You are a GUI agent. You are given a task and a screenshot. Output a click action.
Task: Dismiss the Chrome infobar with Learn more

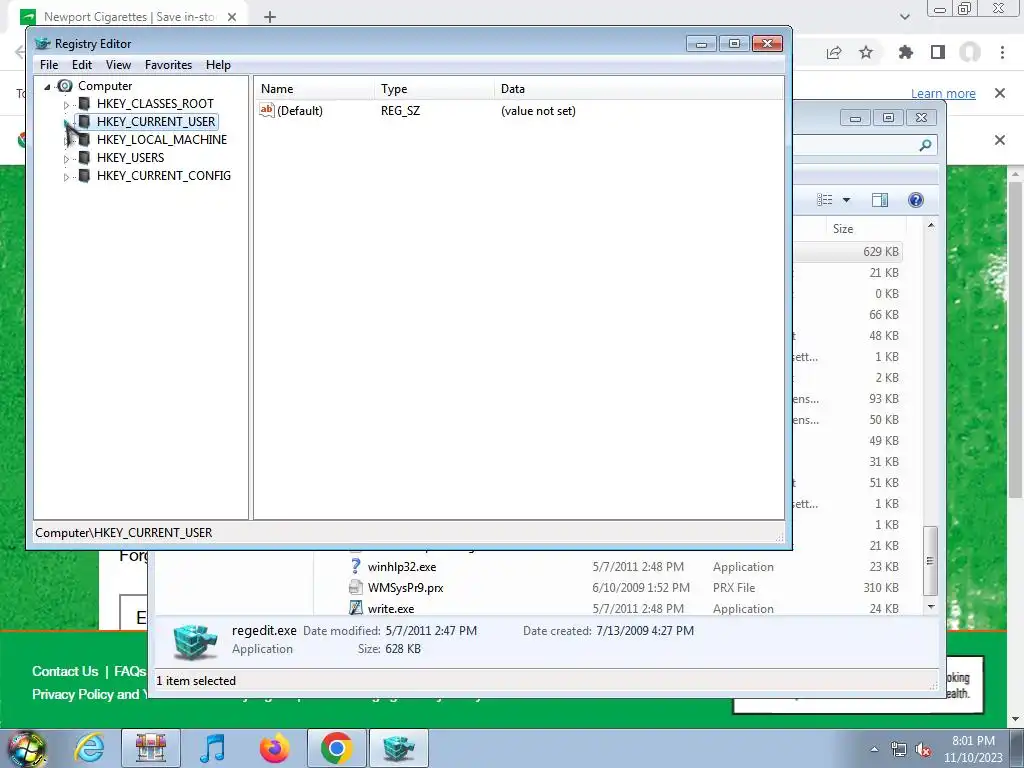coord(999,93)
